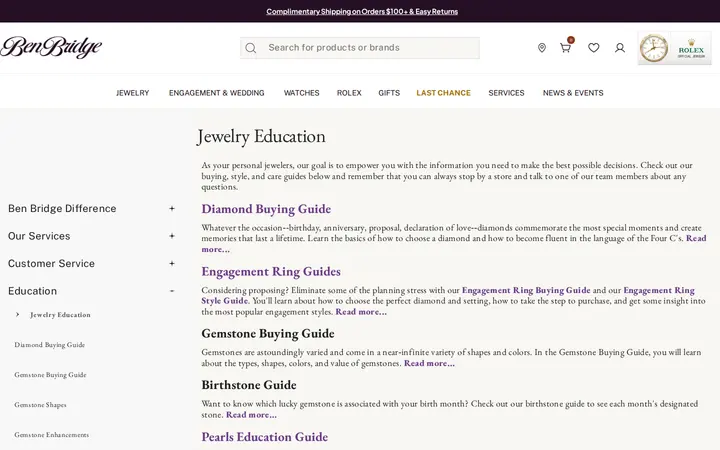Open Engagement & Wedding menu

click(217, 93)
